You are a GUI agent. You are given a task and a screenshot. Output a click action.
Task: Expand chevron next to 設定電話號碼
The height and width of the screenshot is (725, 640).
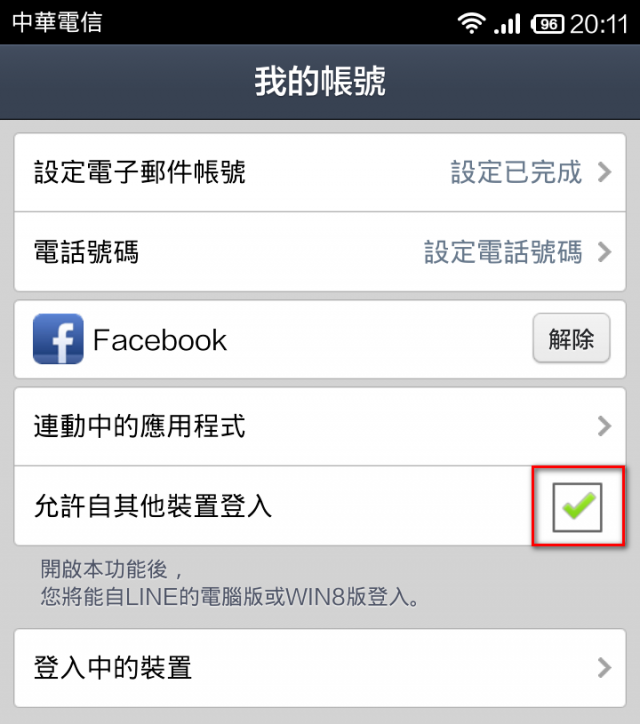pyautogui.click(x=604, y=252)
